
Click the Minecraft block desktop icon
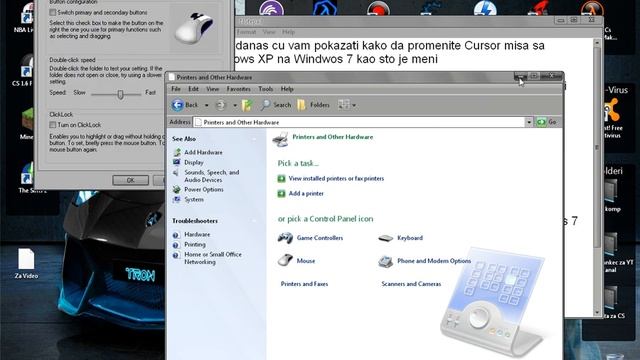point(28,119)
